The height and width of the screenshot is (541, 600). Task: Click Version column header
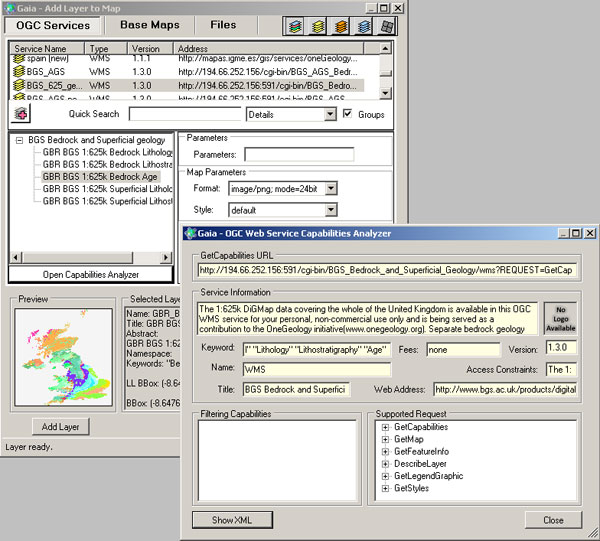click(x=150, y=49)
